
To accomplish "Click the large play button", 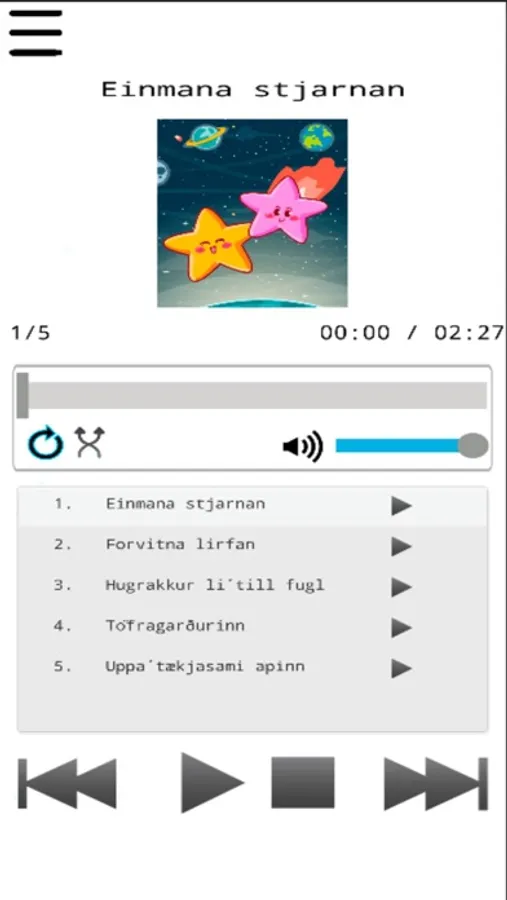I will tap(212, 782).
